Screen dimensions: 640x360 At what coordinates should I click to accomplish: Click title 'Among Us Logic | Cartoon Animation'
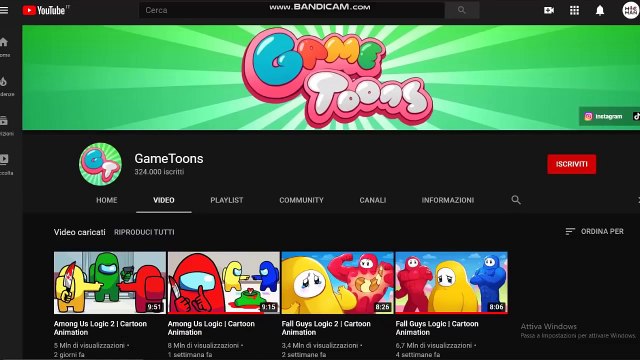point(211,328)
